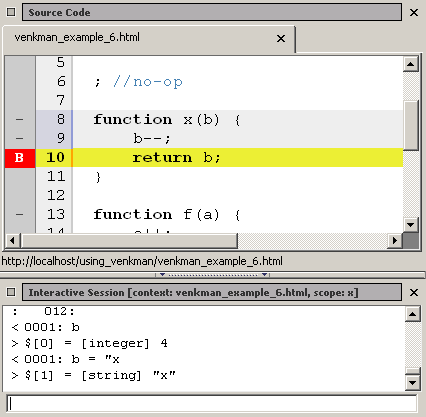Click the "function f(a) {" code line

(167, 215)
